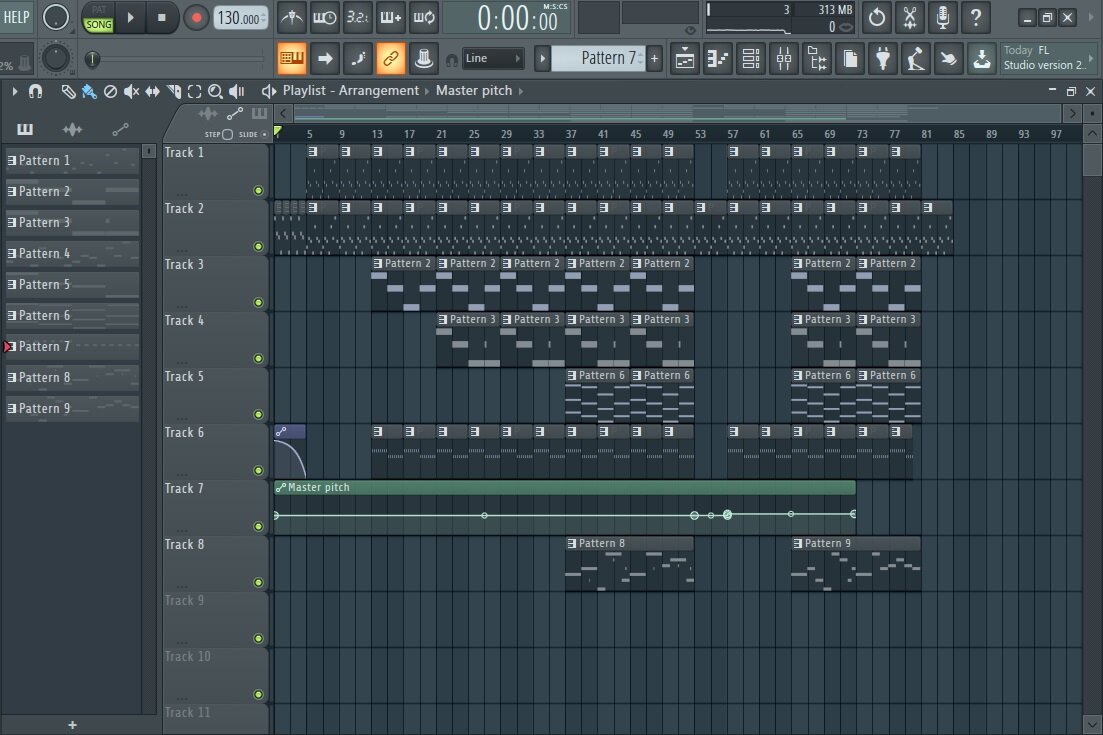Select the Slip tool
Viewport: 1103px width, 735px height.
152,91
